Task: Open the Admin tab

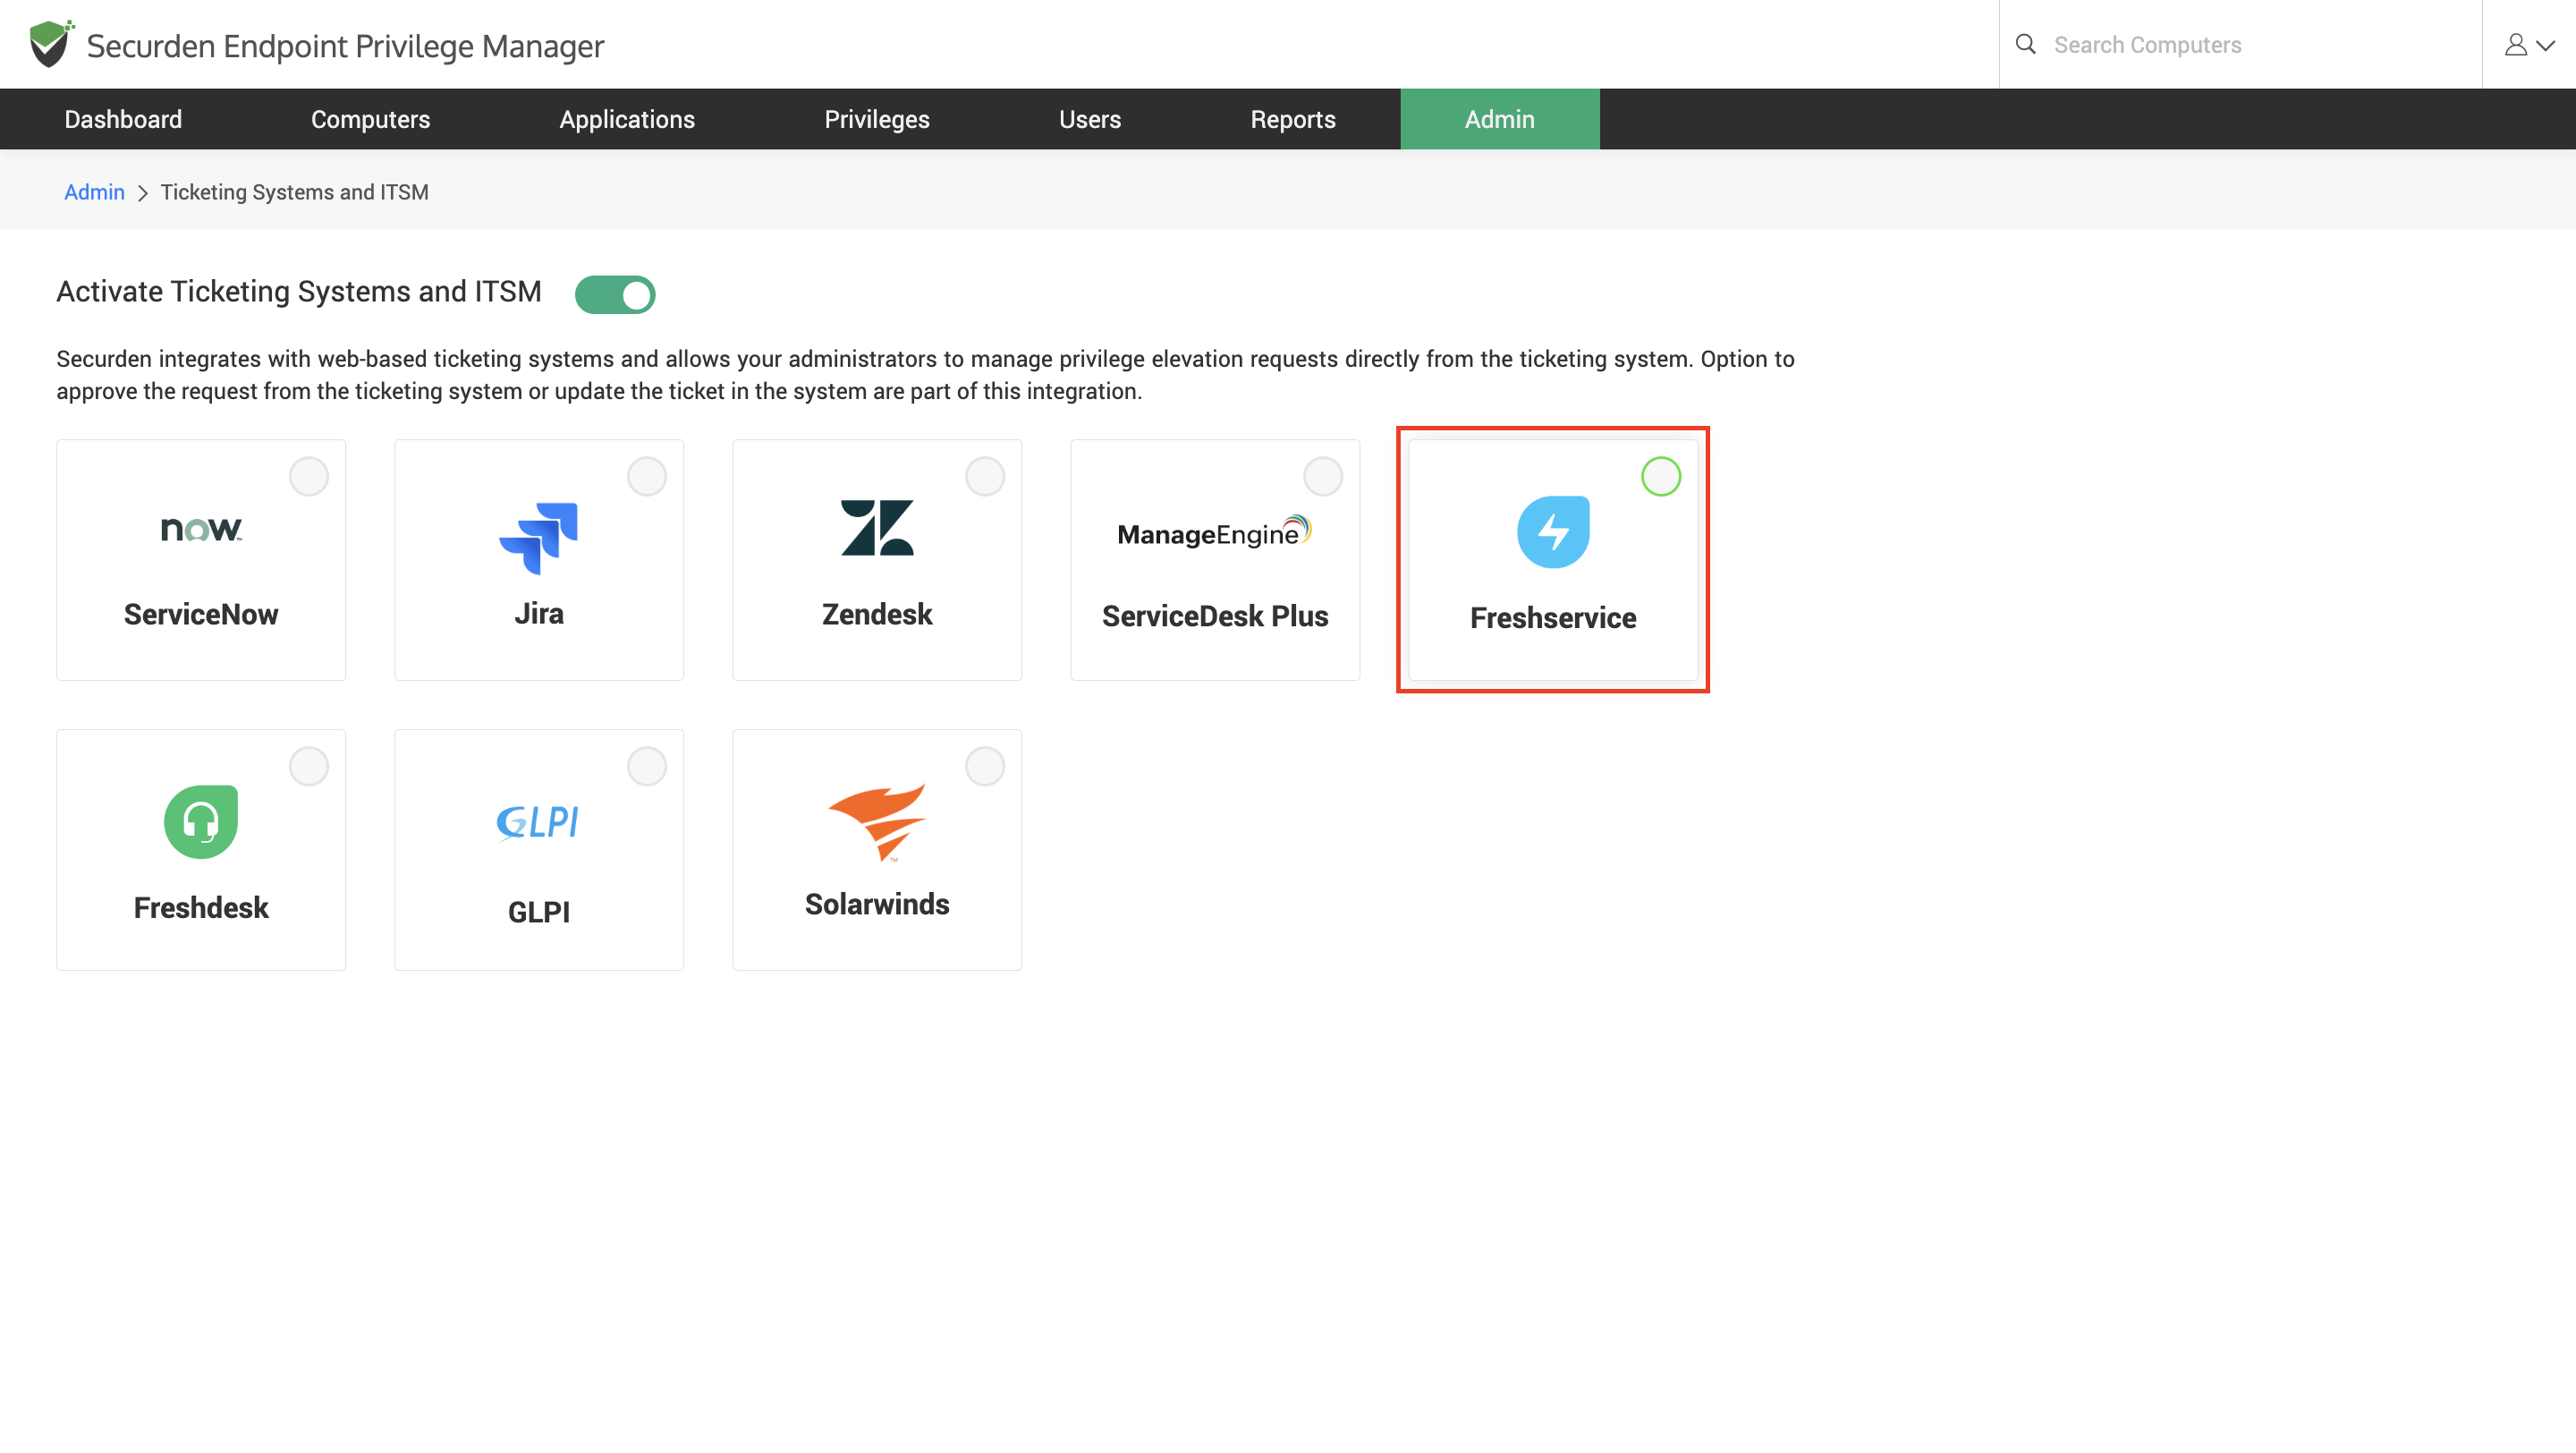Action: [1499, 119]
